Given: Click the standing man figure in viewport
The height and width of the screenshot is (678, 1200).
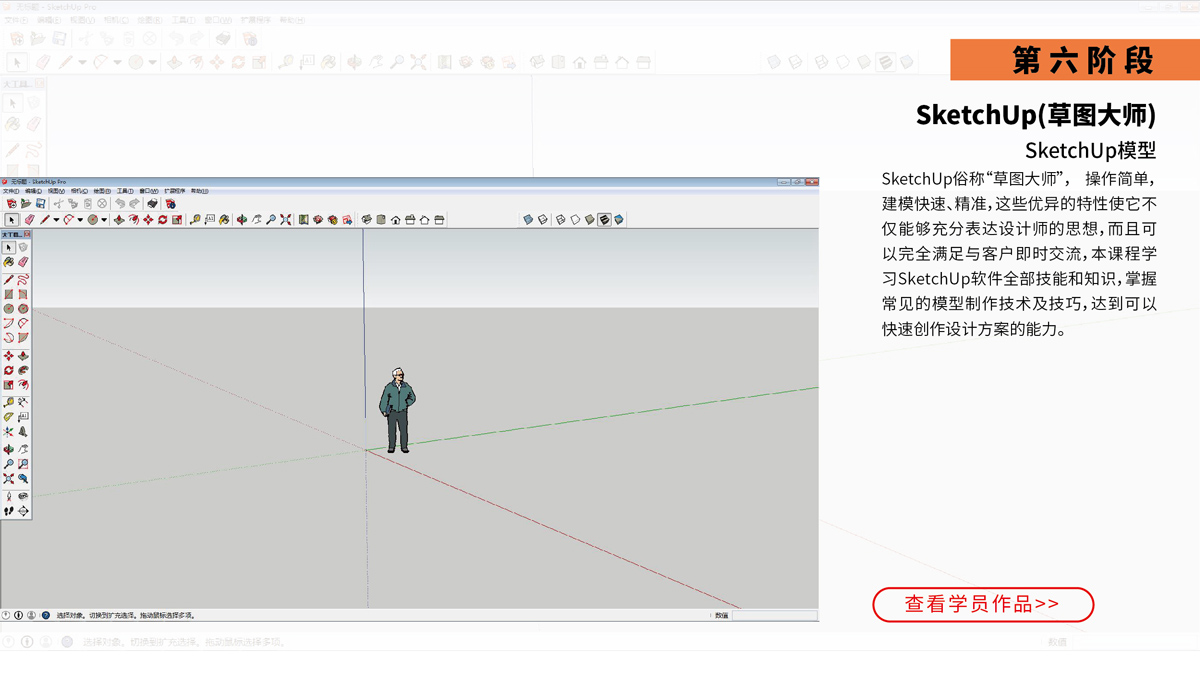Looking at the screenshot, I should pyautogui.click(x=397, y=410).
